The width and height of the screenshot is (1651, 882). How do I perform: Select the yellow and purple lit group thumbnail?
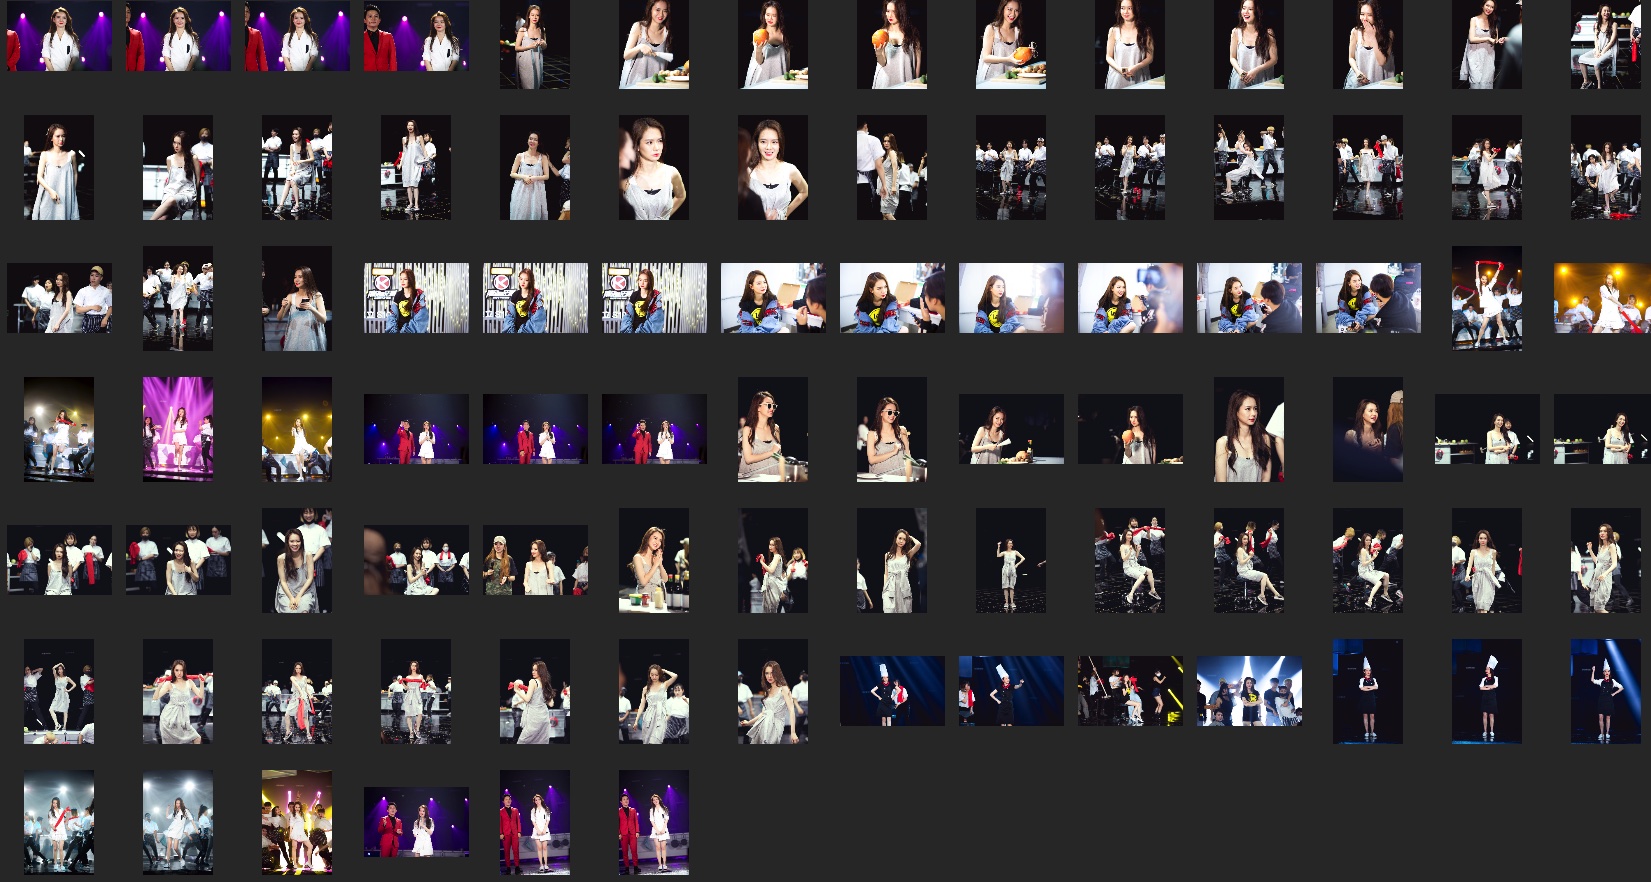tap(297, 822)
